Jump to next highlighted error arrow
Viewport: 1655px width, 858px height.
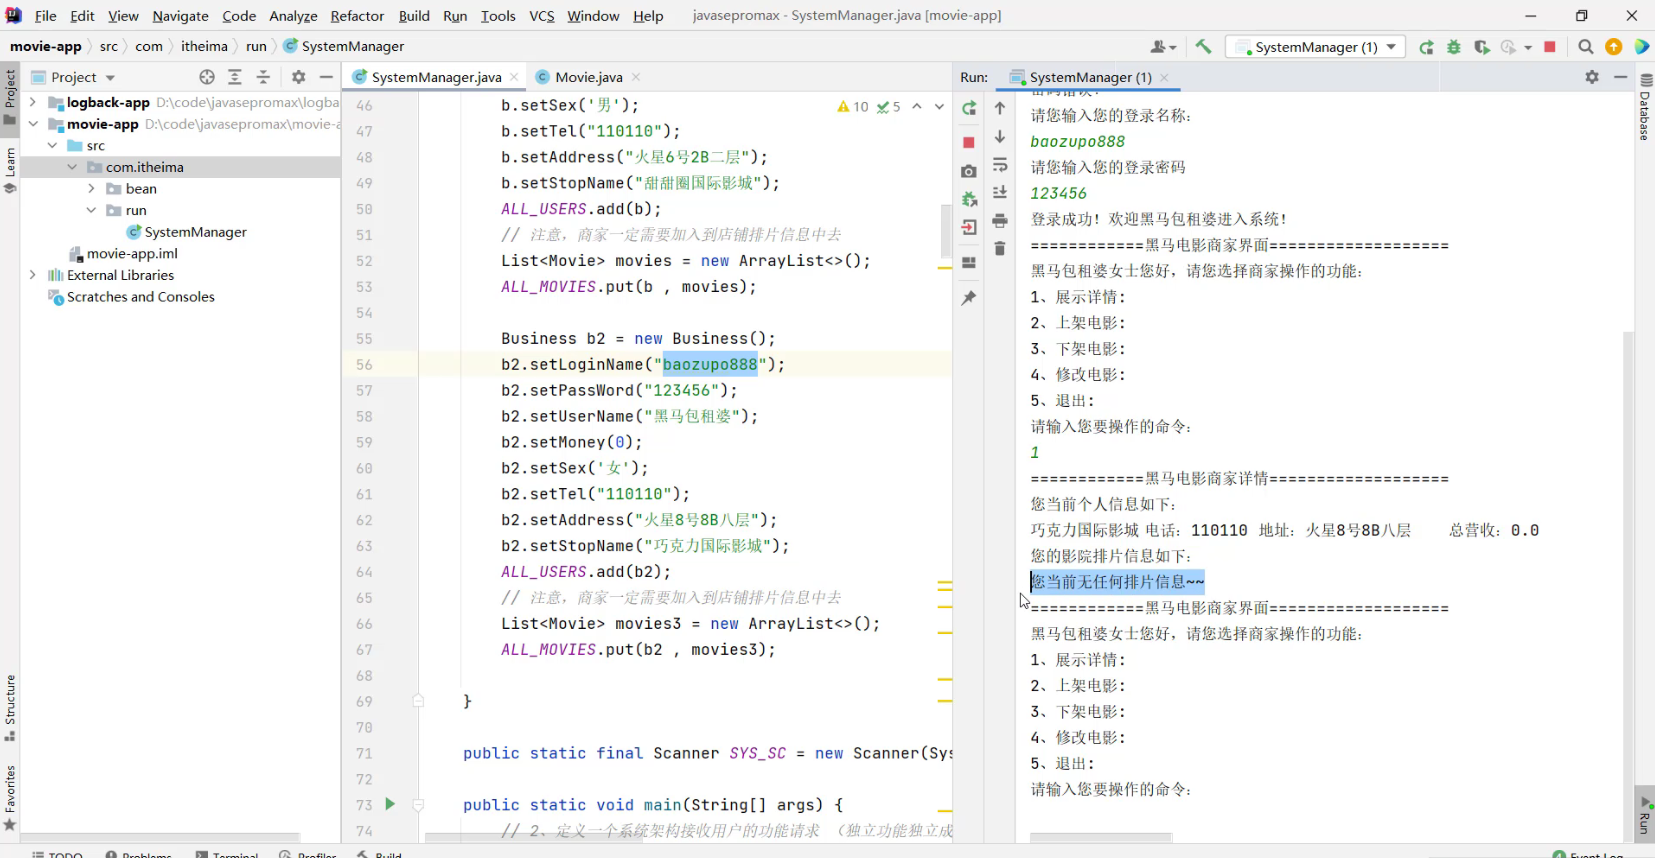click(x=939, y=106)
